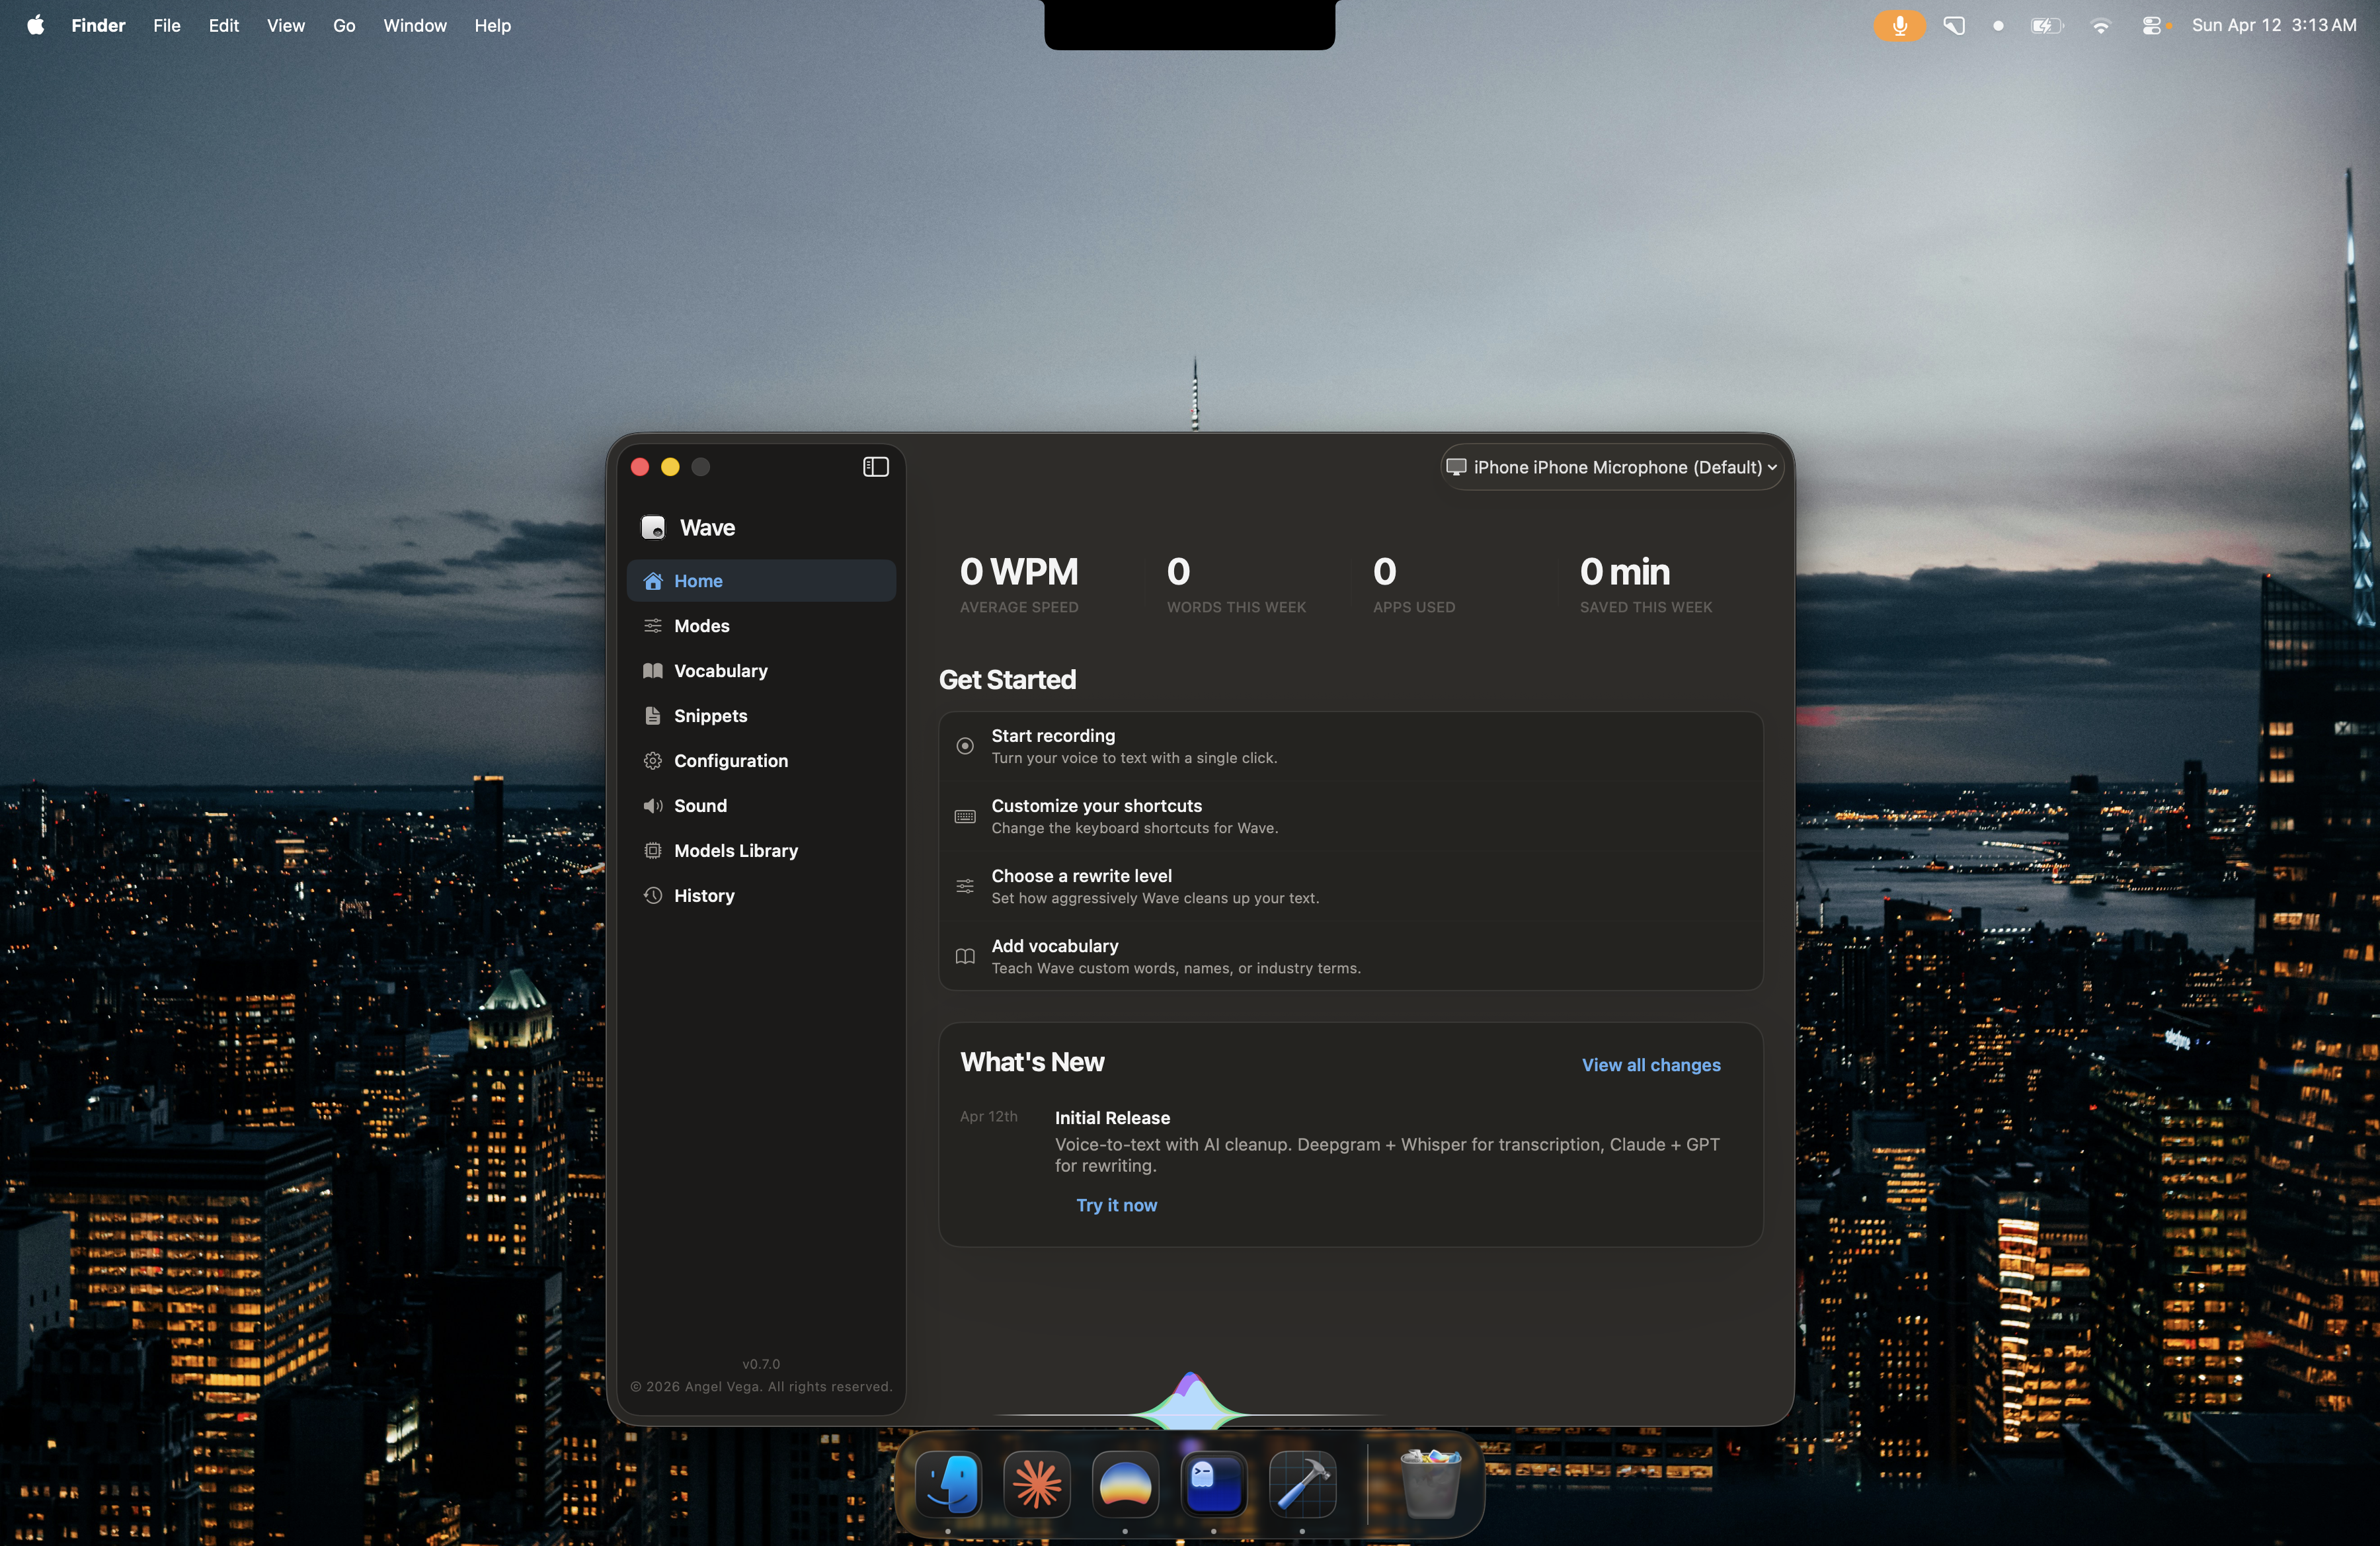The width and height of the screenshot is (2380, 1546).
Task: Expand the iPhone Microphone device dropdown
Action: click(1611, 467)
